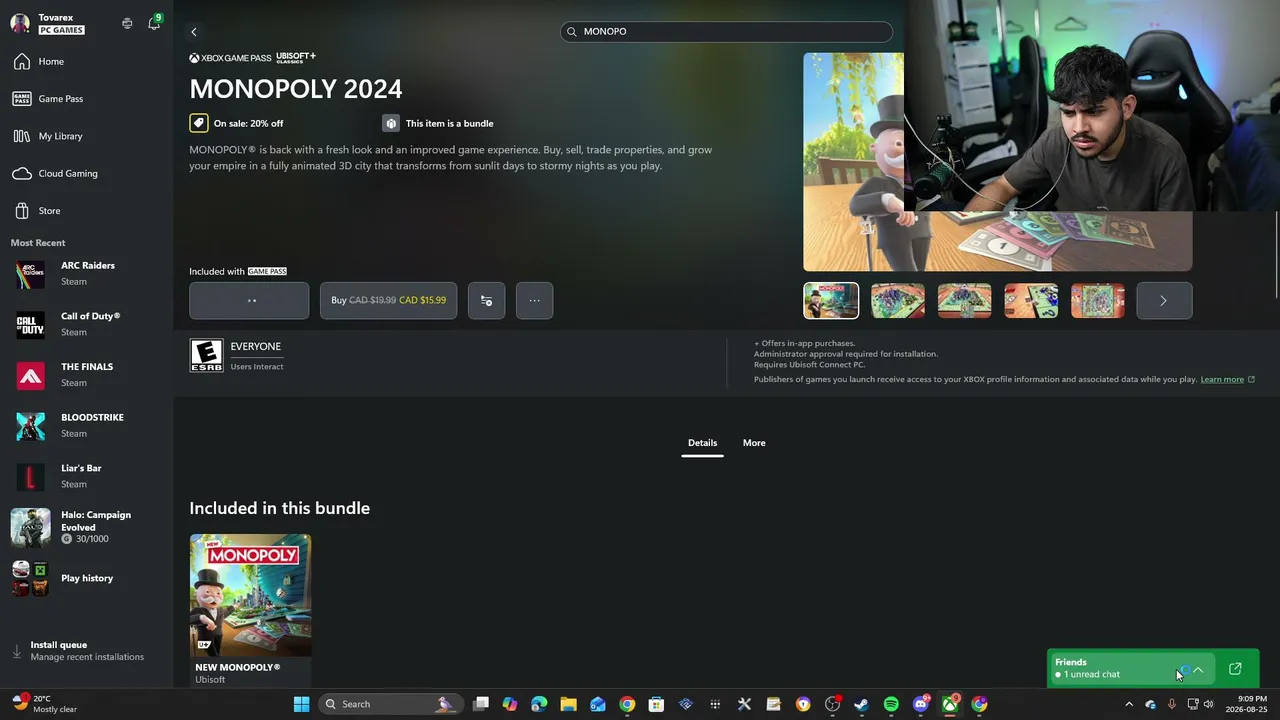The width and height of the screenshot is (1280, 720).
Task: Open the notifications bell
Action: pos(154,23)
